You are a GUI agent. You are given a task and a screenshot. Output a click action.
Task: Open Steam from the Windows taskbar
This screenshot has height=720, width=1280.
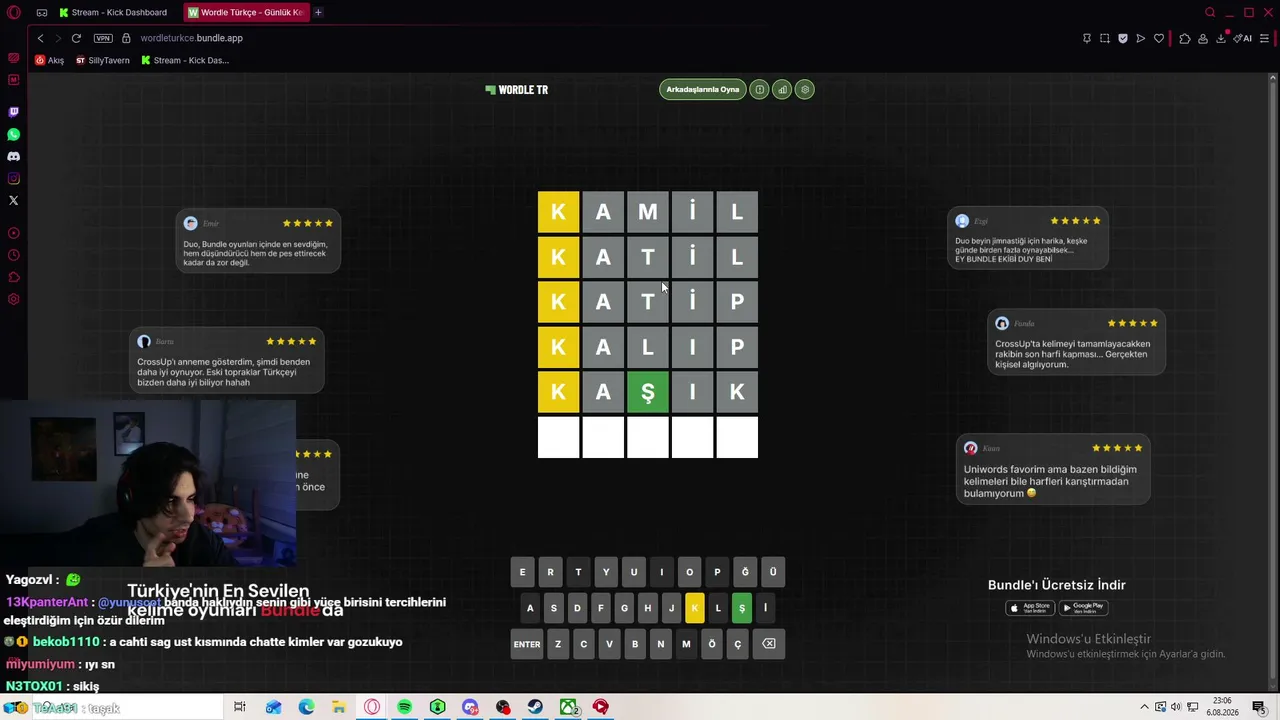coord(536,707)
